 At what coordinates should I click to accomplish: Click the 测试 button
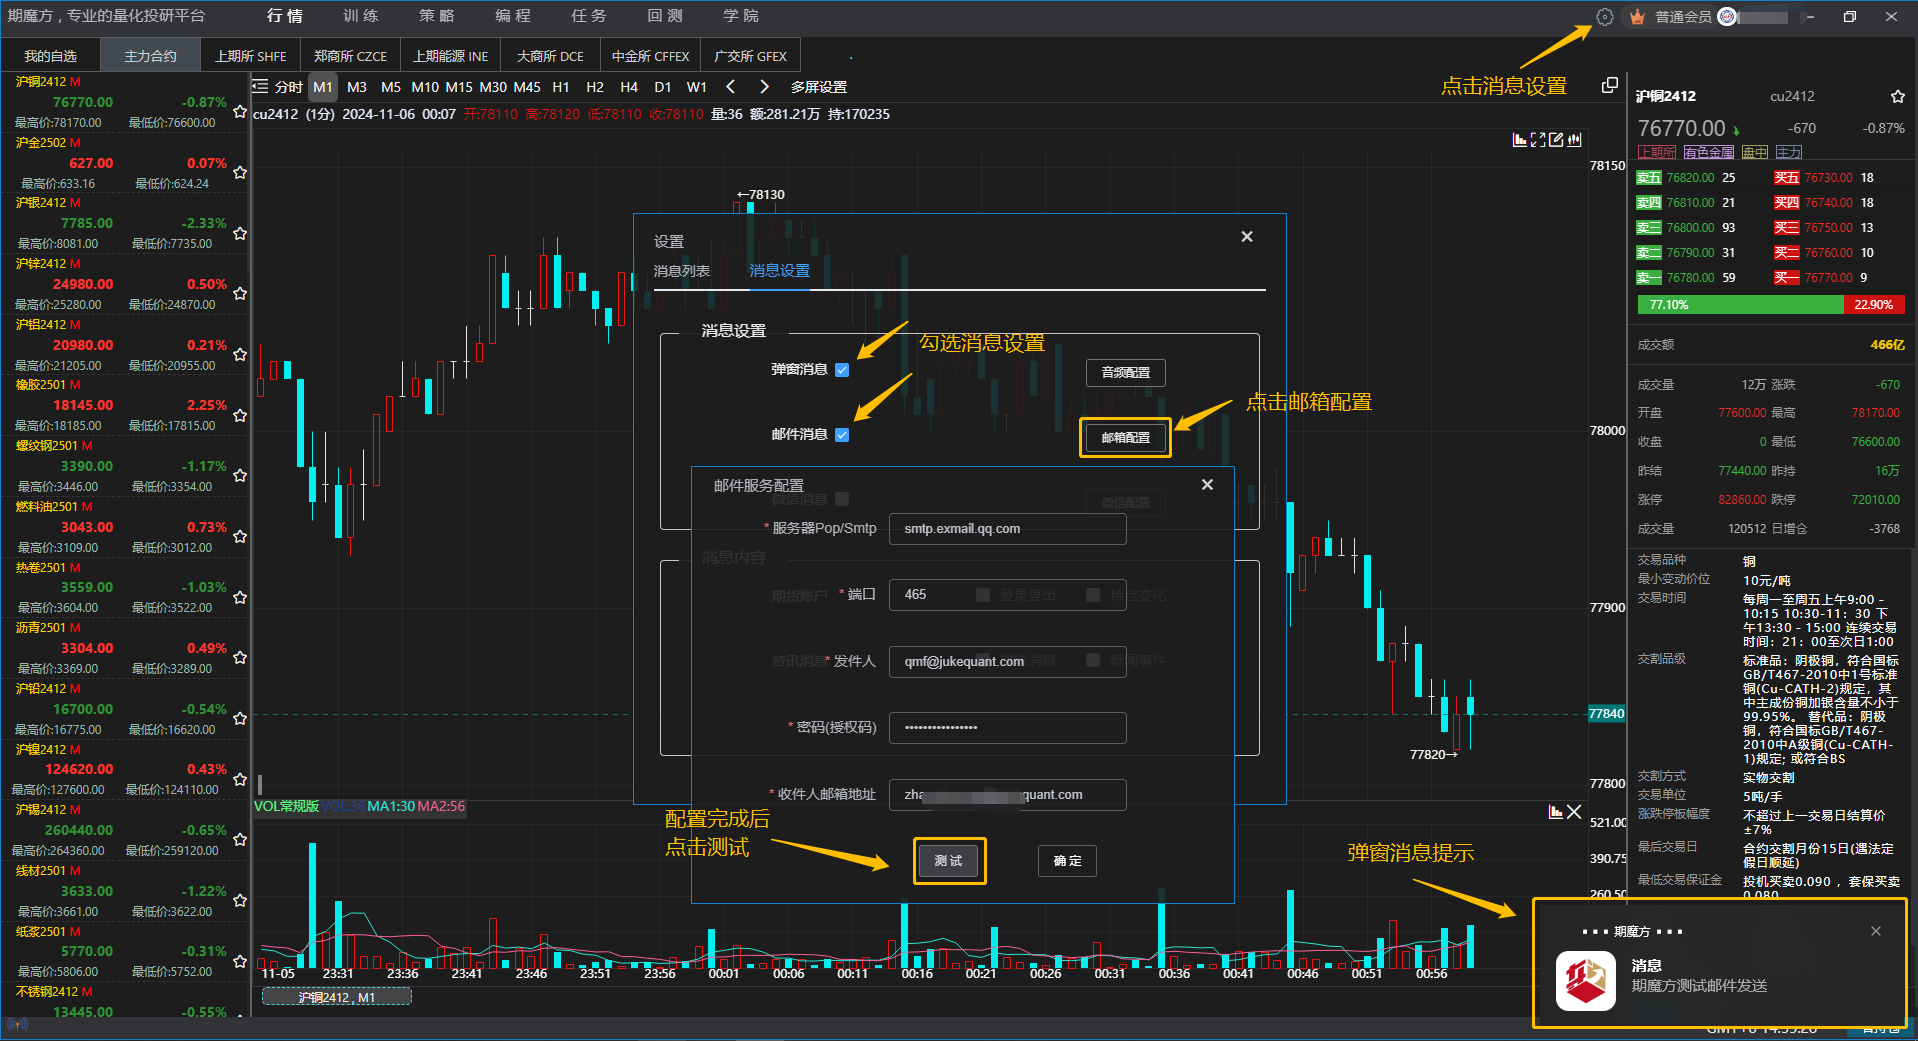tap(949, 861)
